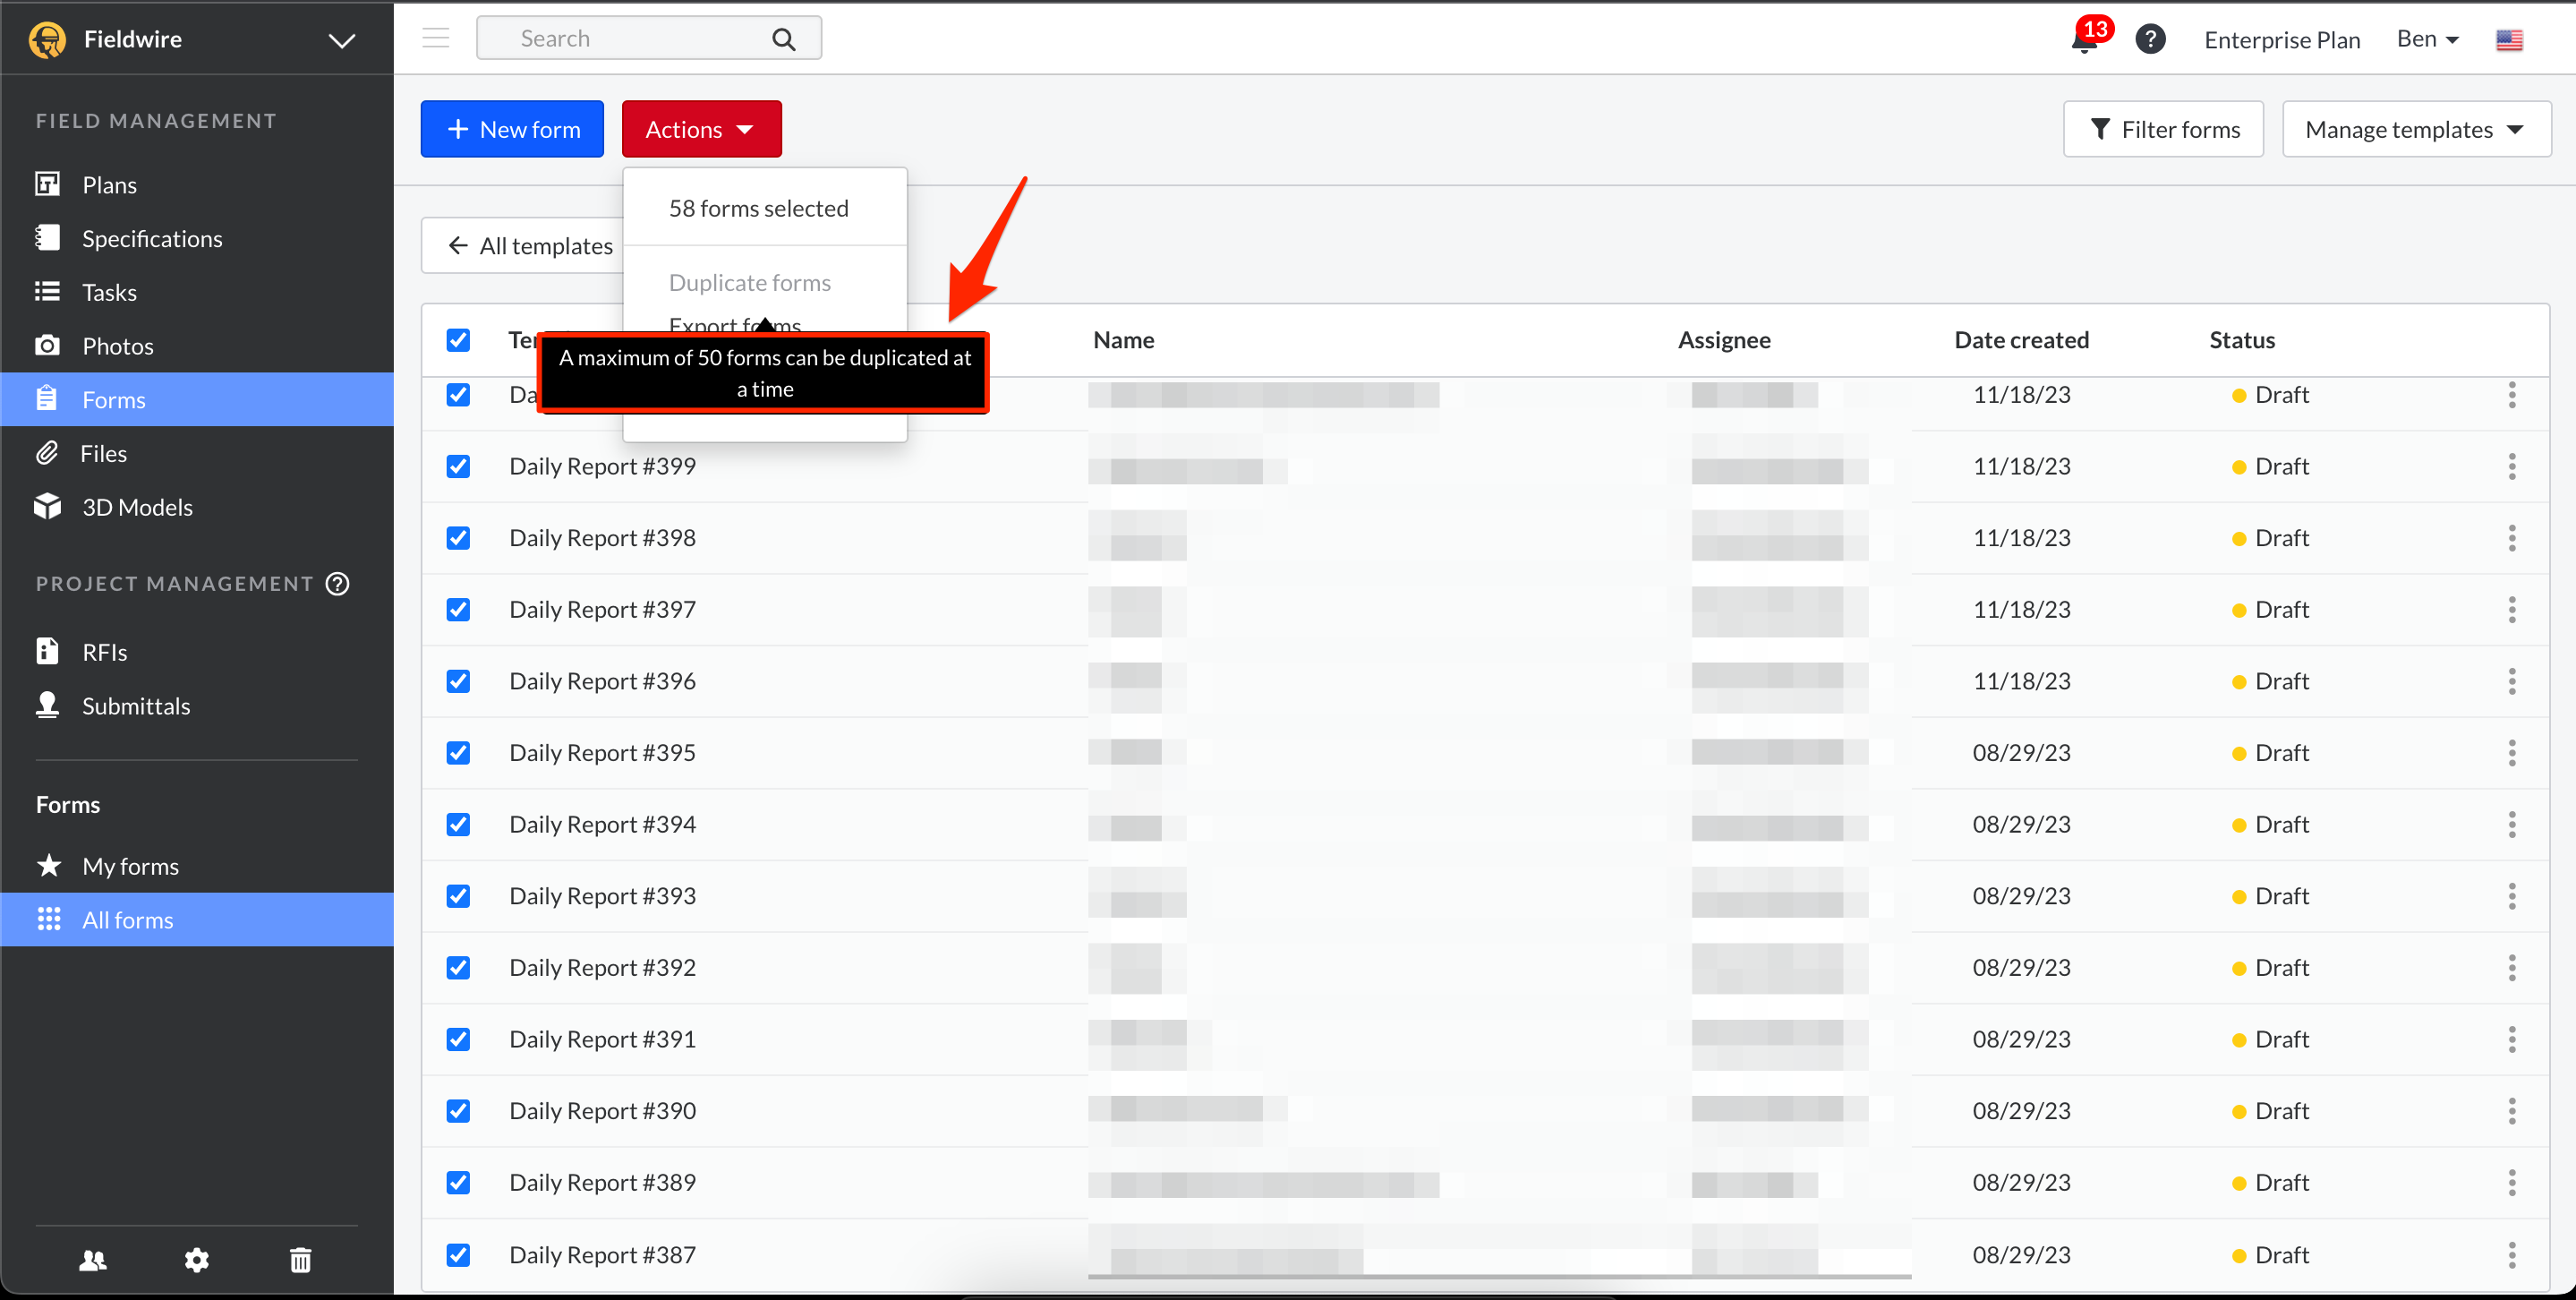The image size is (2576, 1300).
Task: Uncheck Daily Report #399 checkbox
Action: click(x=458, y=467)
